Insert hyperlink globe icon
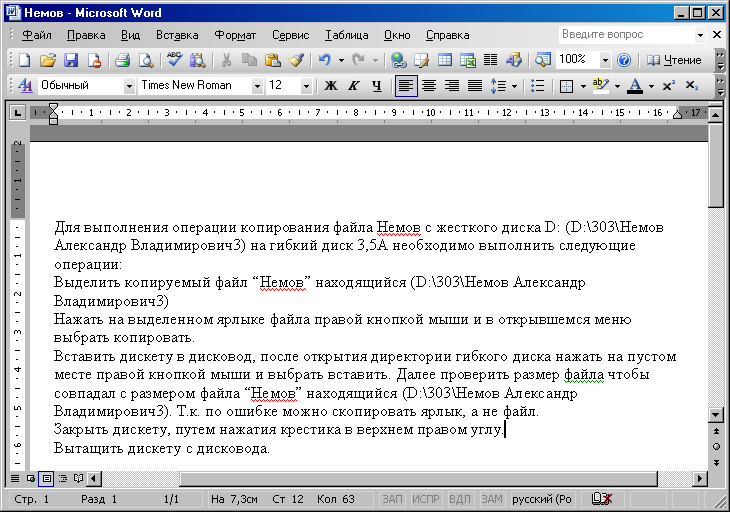This screenshot has width=730, height=512. (399, 60)
